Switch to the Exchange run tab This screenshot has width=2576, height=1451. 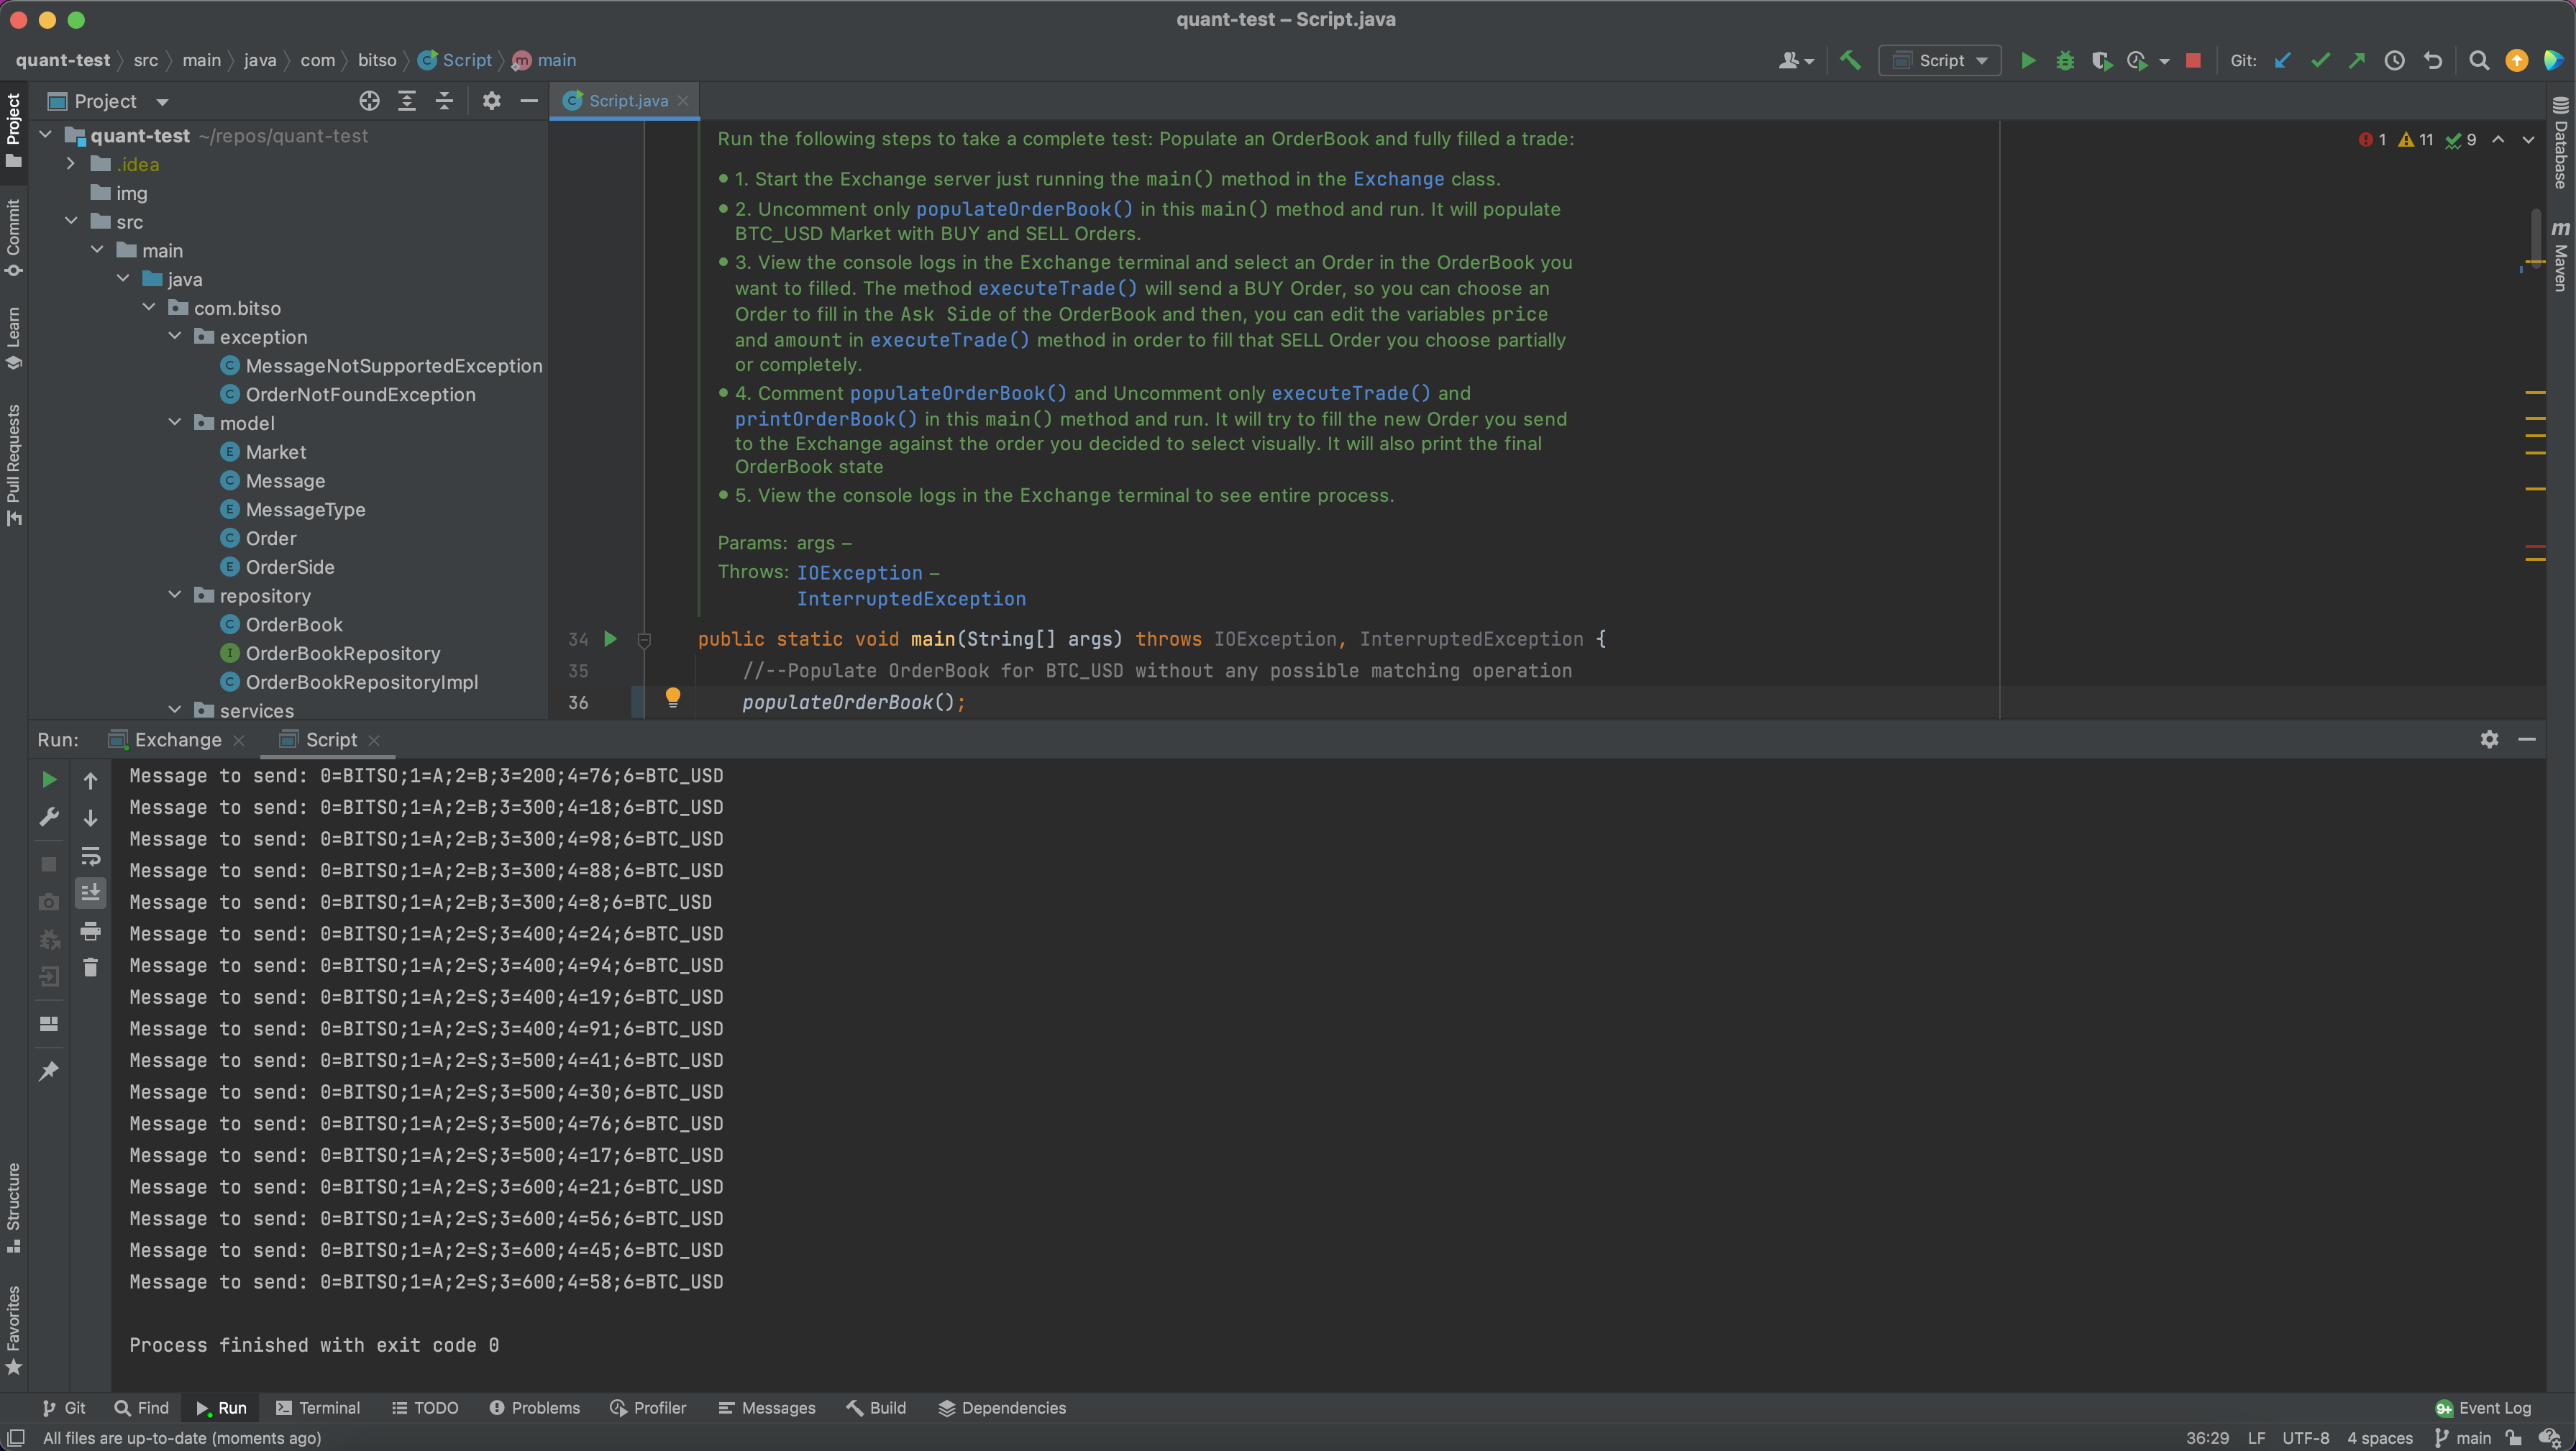pyautogui.click(x=177, y=740)
